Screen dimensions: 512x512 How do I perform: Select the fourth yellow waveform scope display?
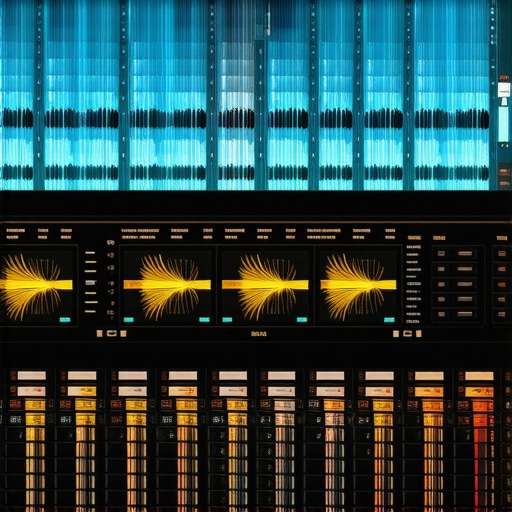(x=359, y=286)
